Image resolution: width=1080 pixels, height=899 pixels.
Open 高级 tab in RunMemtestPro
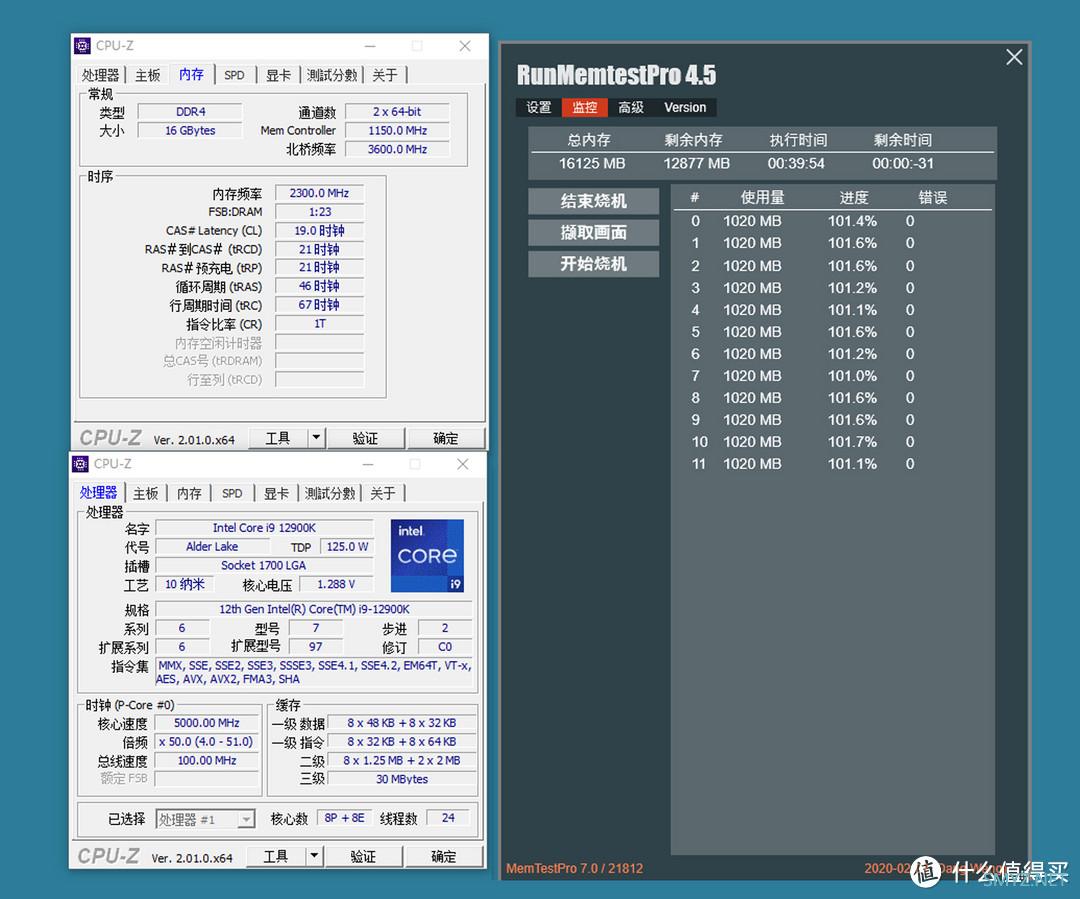pyautogui.click(x=631, y=107)
